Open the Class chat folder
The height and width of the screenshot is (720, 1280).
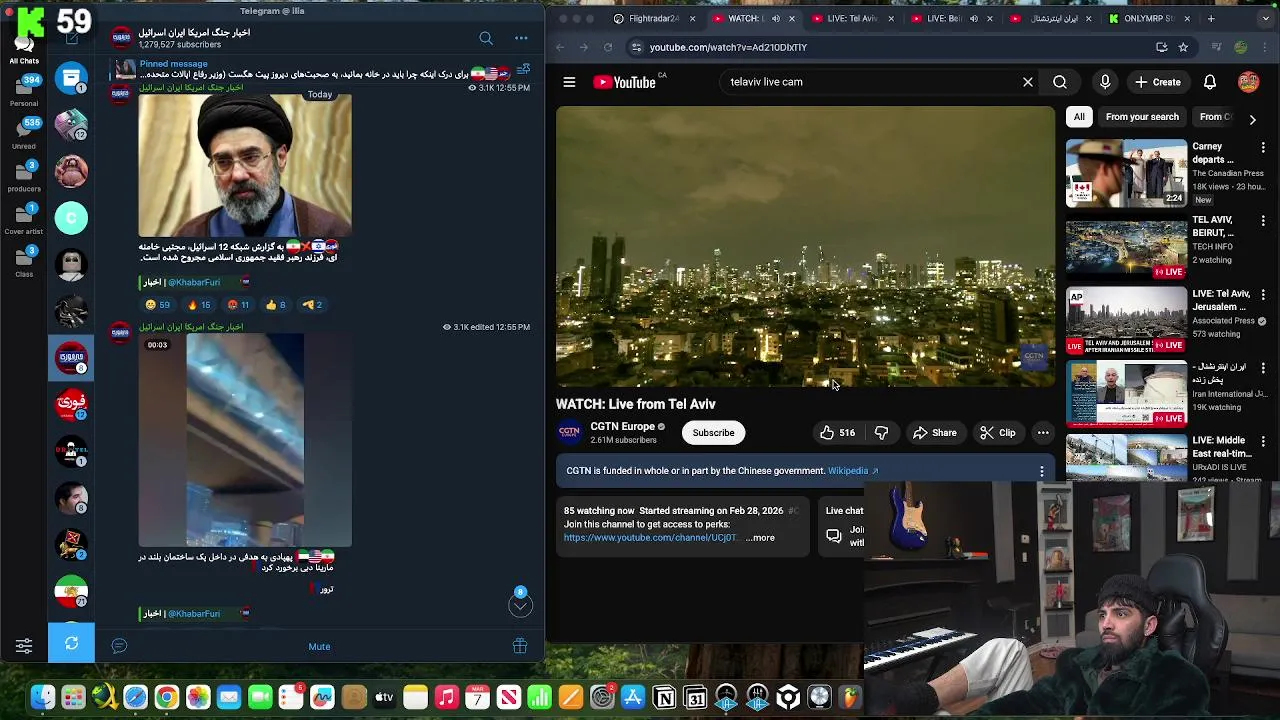tap(24, 260)
